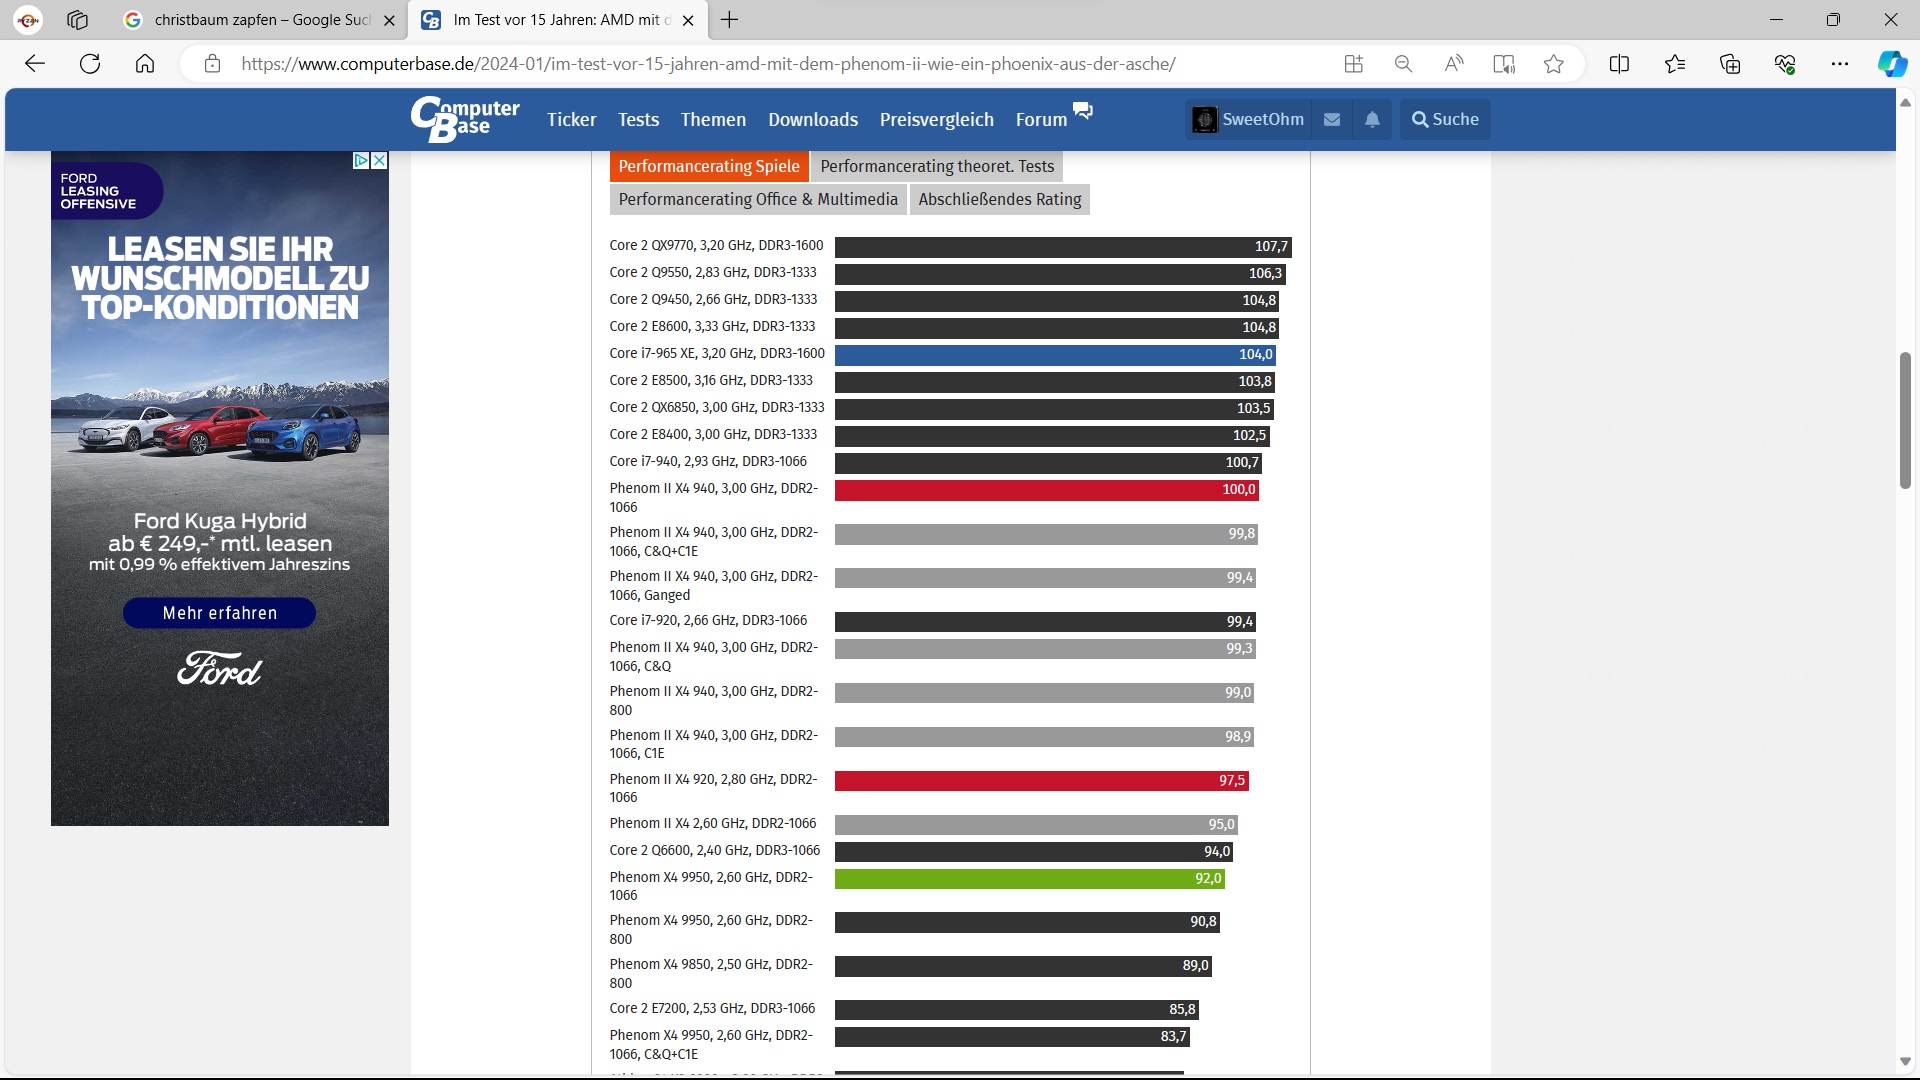Viewport: 1920px width, 1080px height.
Task: Click the Phenom II X4 2,60 GHz label
Action: coord(713,823)
